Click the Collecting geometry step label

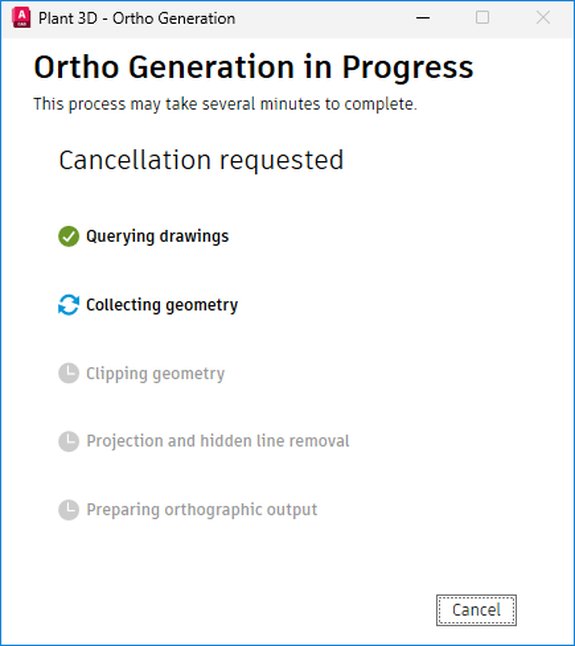(162, 305)
